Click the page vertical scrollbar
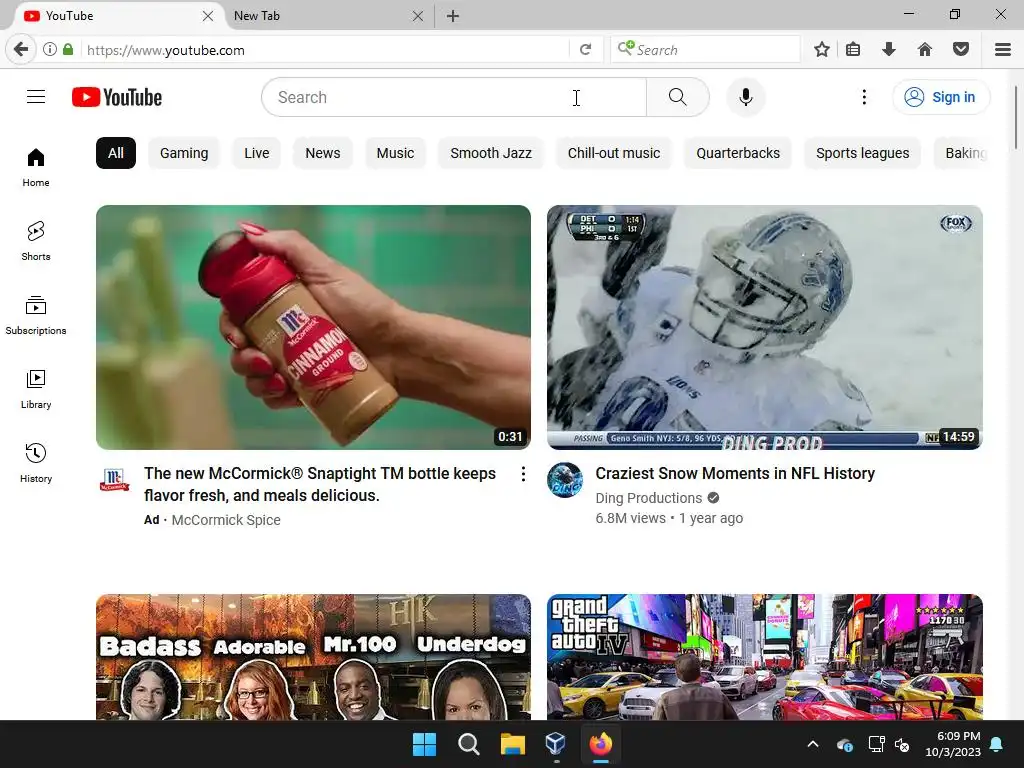Image resolution: width=1024 pixels, height=768 pixels. coord(1016,118)
